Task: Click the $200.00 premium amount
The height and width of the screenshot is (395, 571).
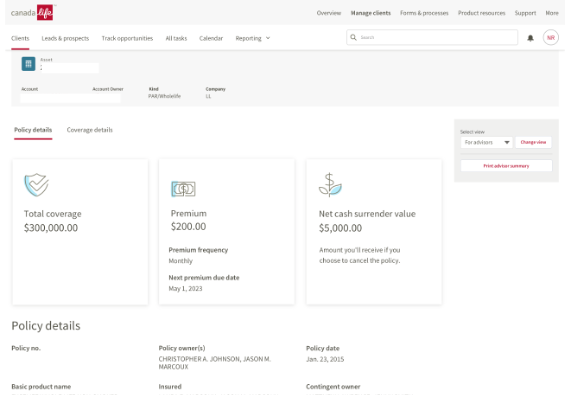Action: pos(188,226)
